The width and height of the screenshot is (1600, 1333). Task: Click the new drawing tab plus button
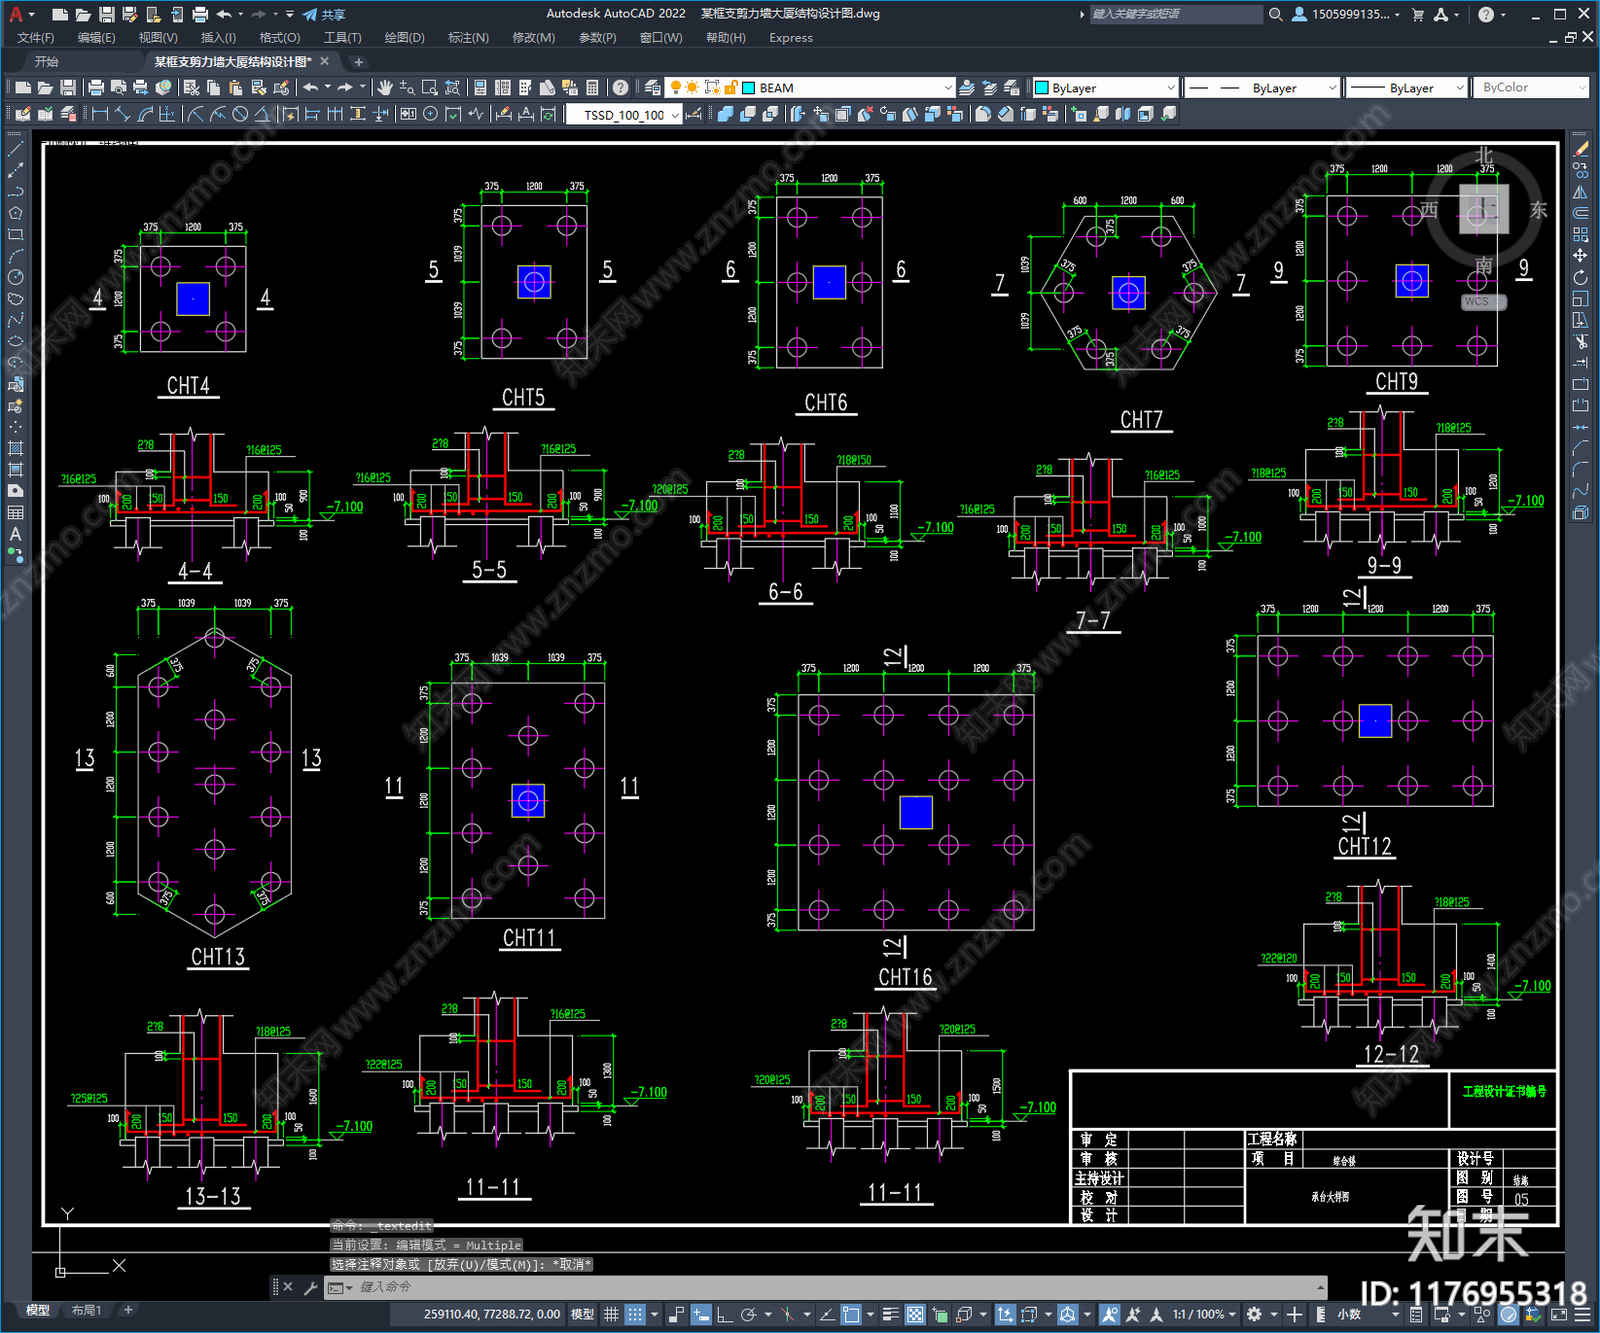click(358, 62)
